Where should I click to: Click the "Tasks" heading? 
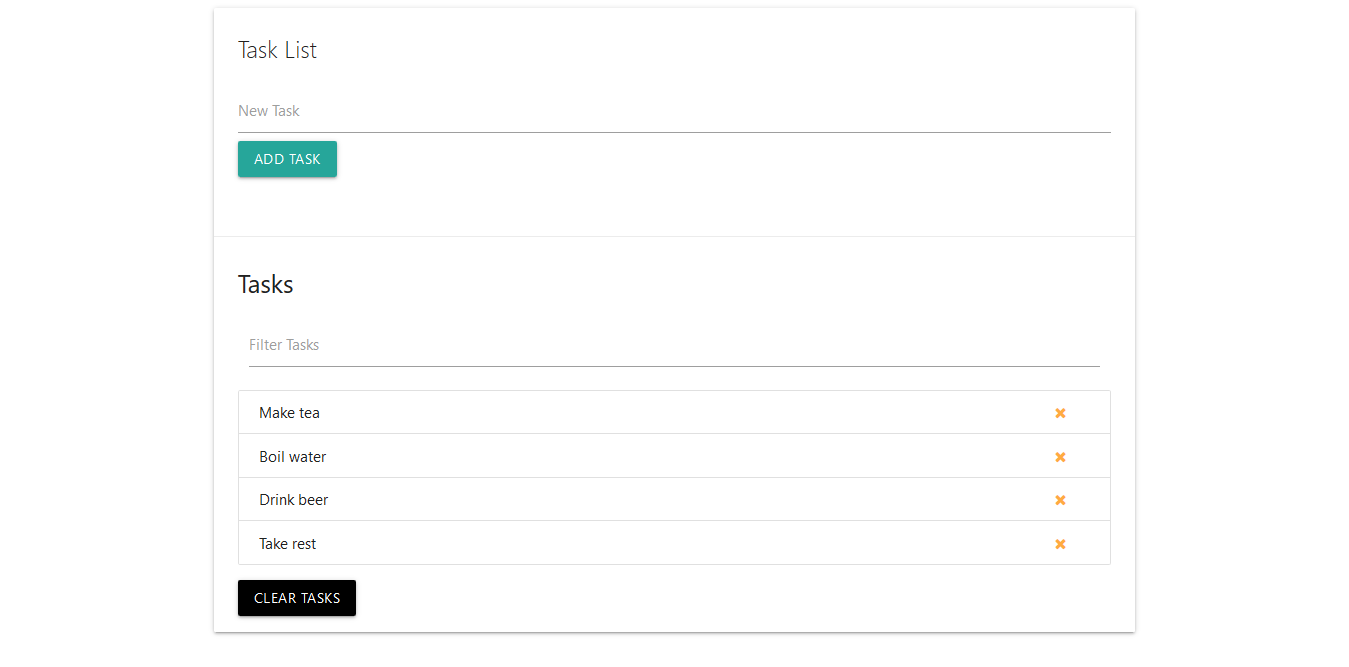point(265,283)
